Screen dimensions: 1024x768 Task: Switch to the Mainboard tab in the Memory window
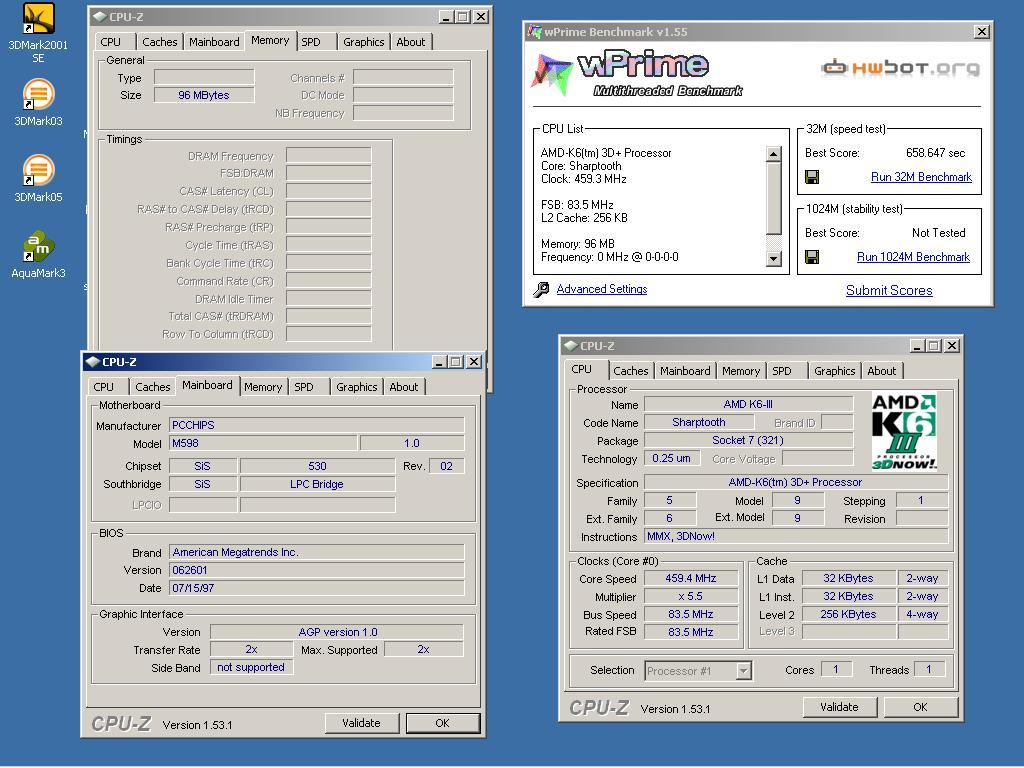214,42
